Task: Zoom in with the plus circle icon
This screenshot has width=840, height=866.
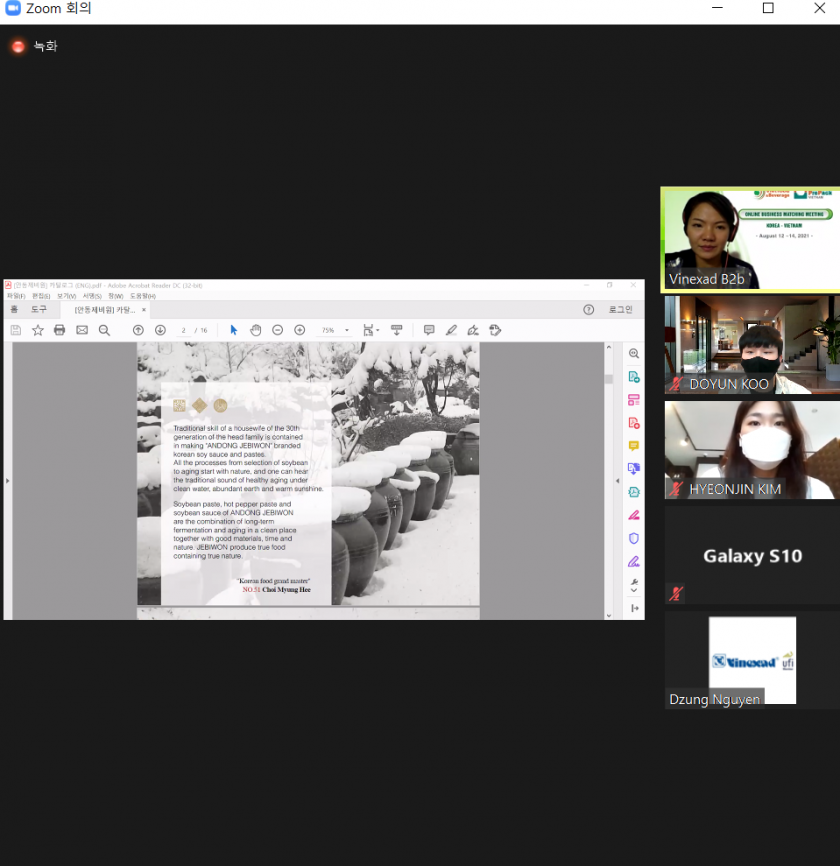Action: coord(300,330)
